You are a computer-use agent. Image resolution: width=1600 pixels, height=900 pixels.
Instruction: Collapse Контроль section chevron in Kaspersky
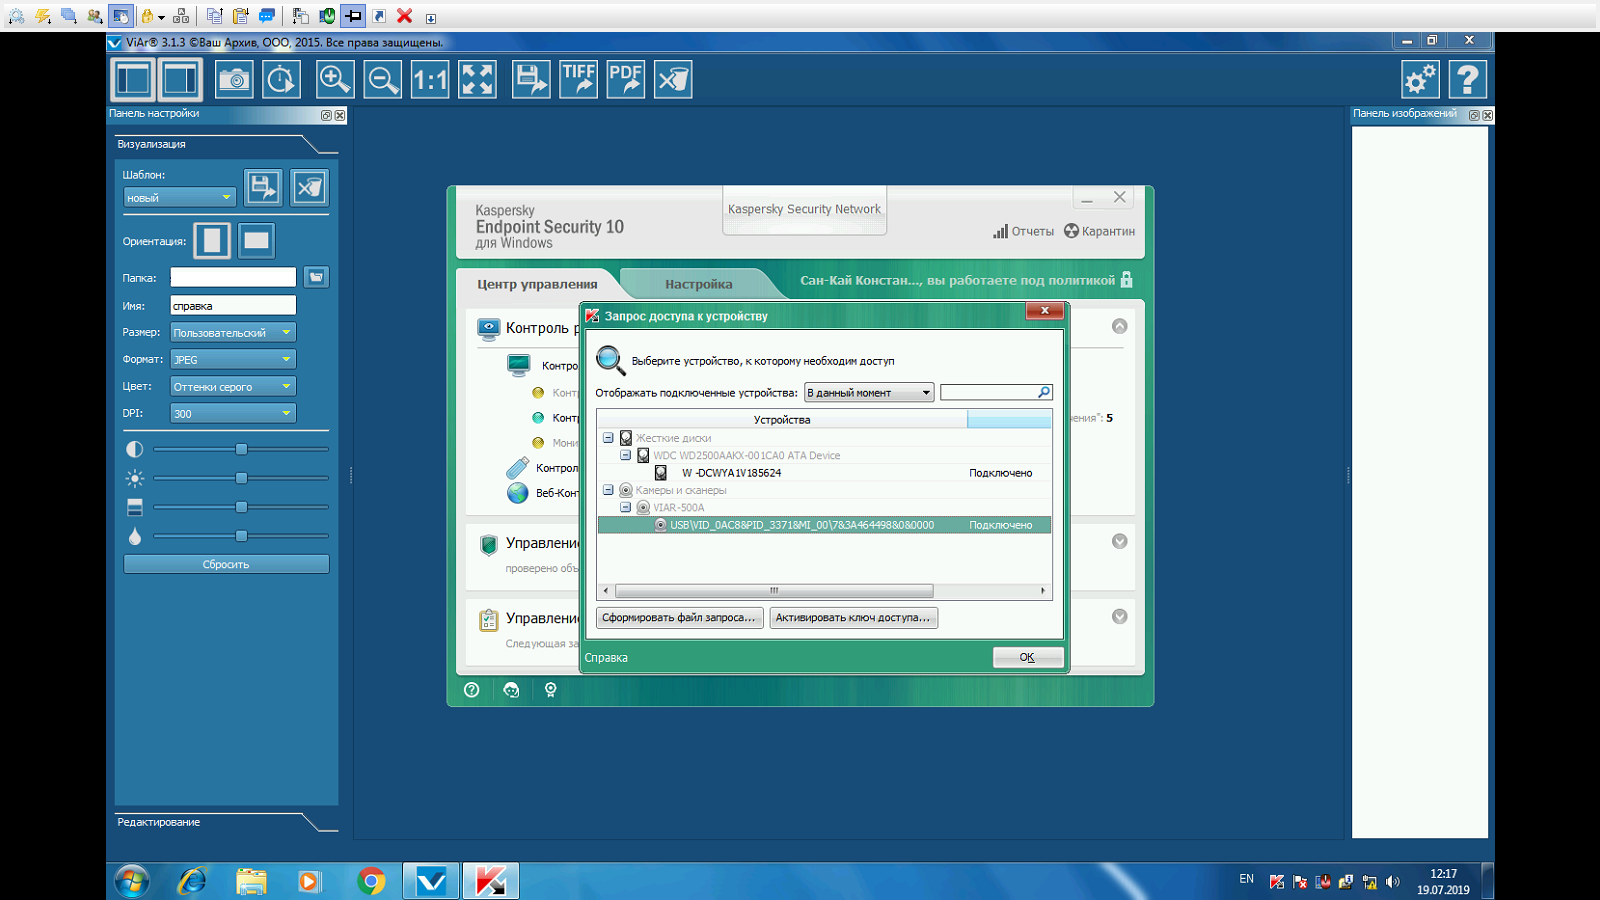coord(1120,326)
